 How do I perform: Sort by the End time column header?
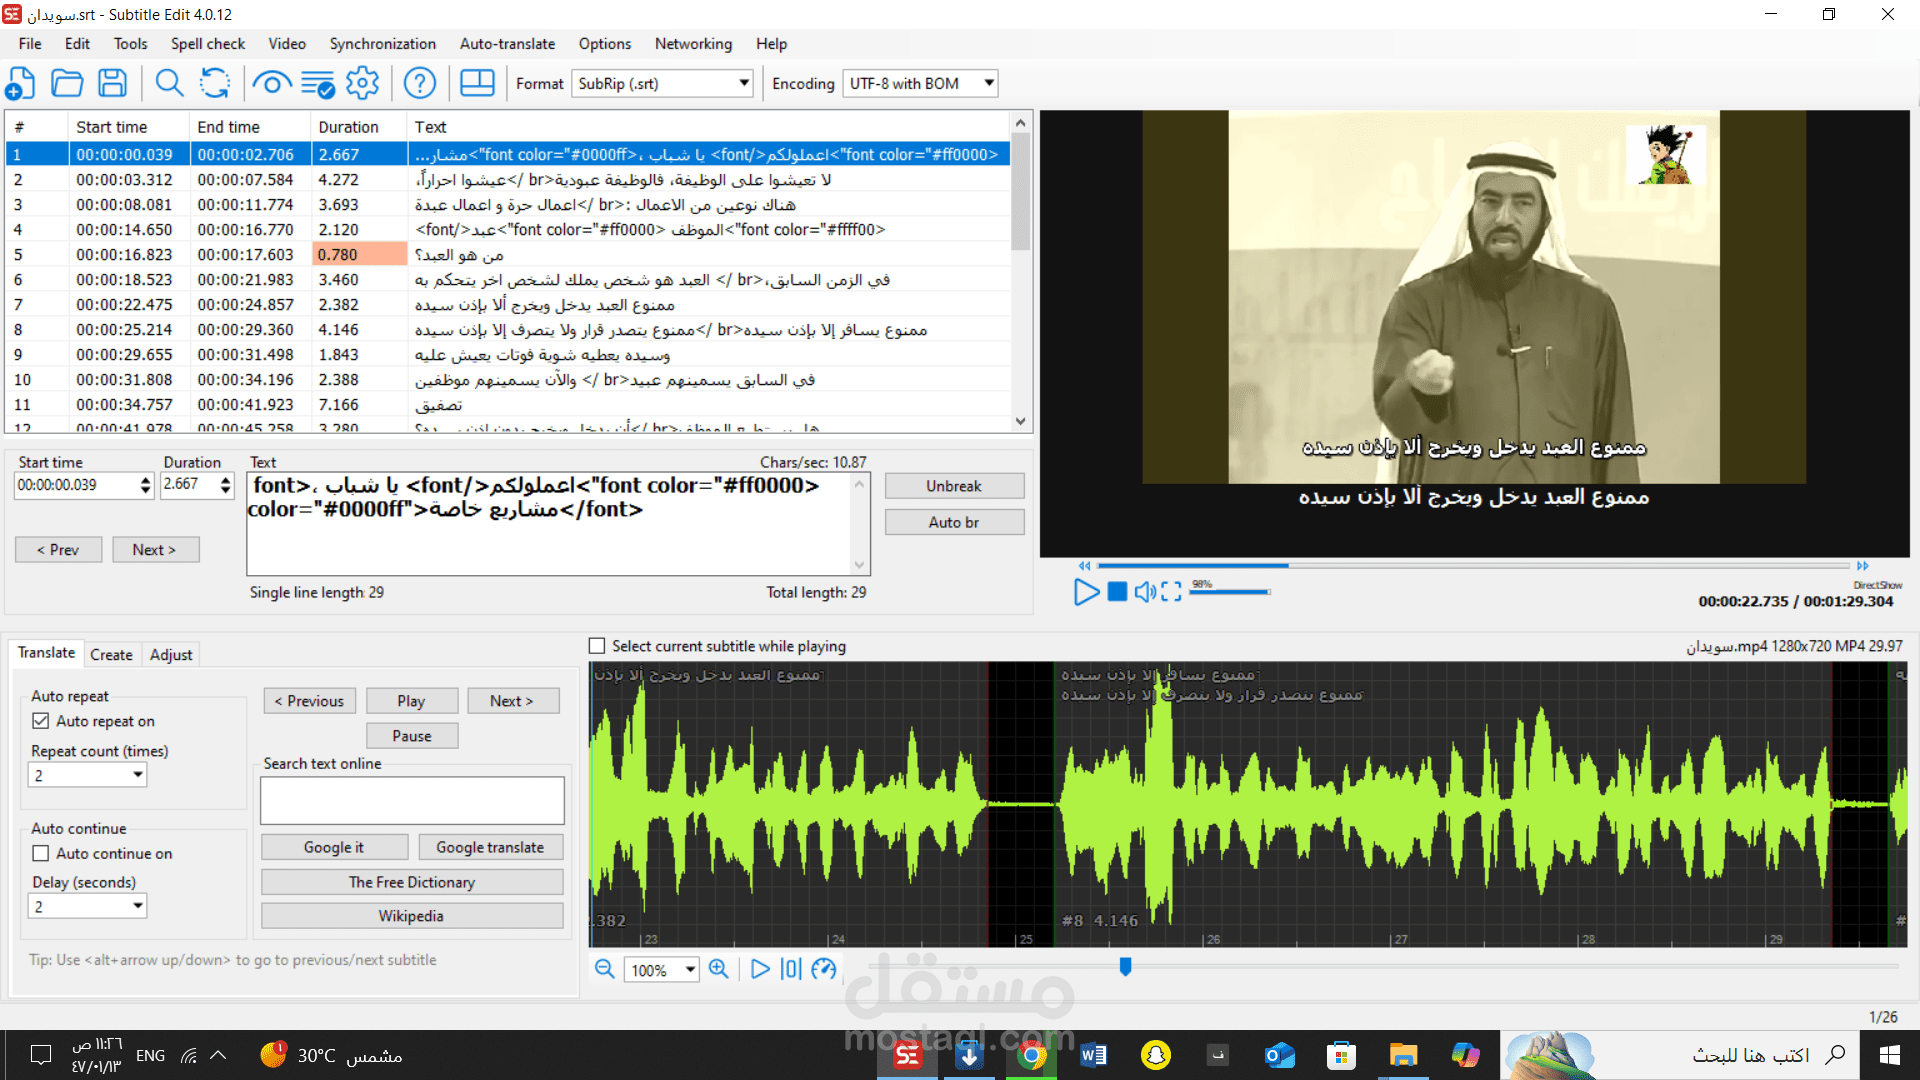click(249, 127)
